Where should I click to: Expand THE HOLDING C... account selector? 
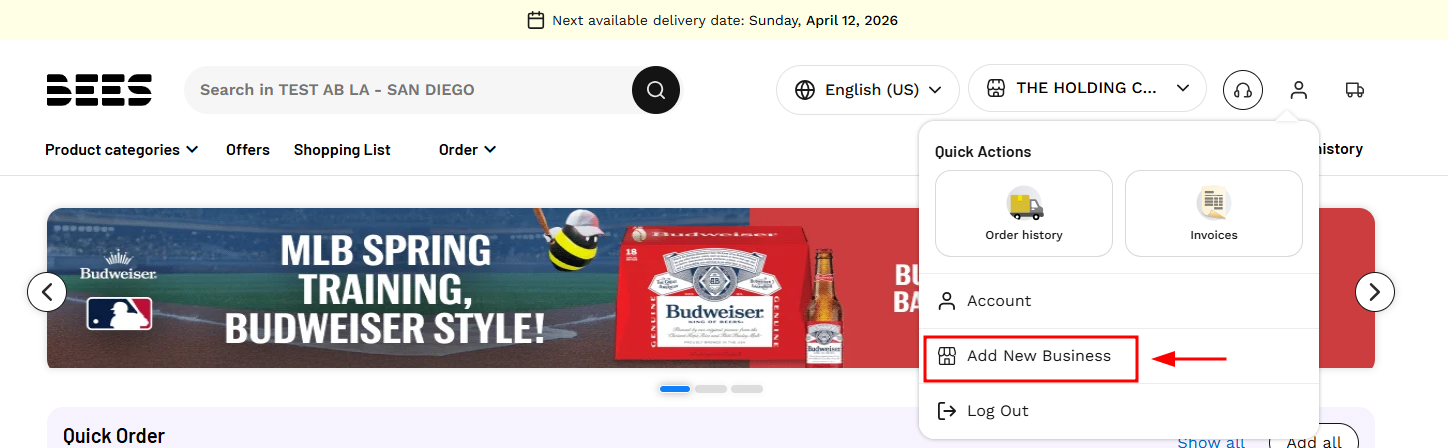[x=1087, y=88]
